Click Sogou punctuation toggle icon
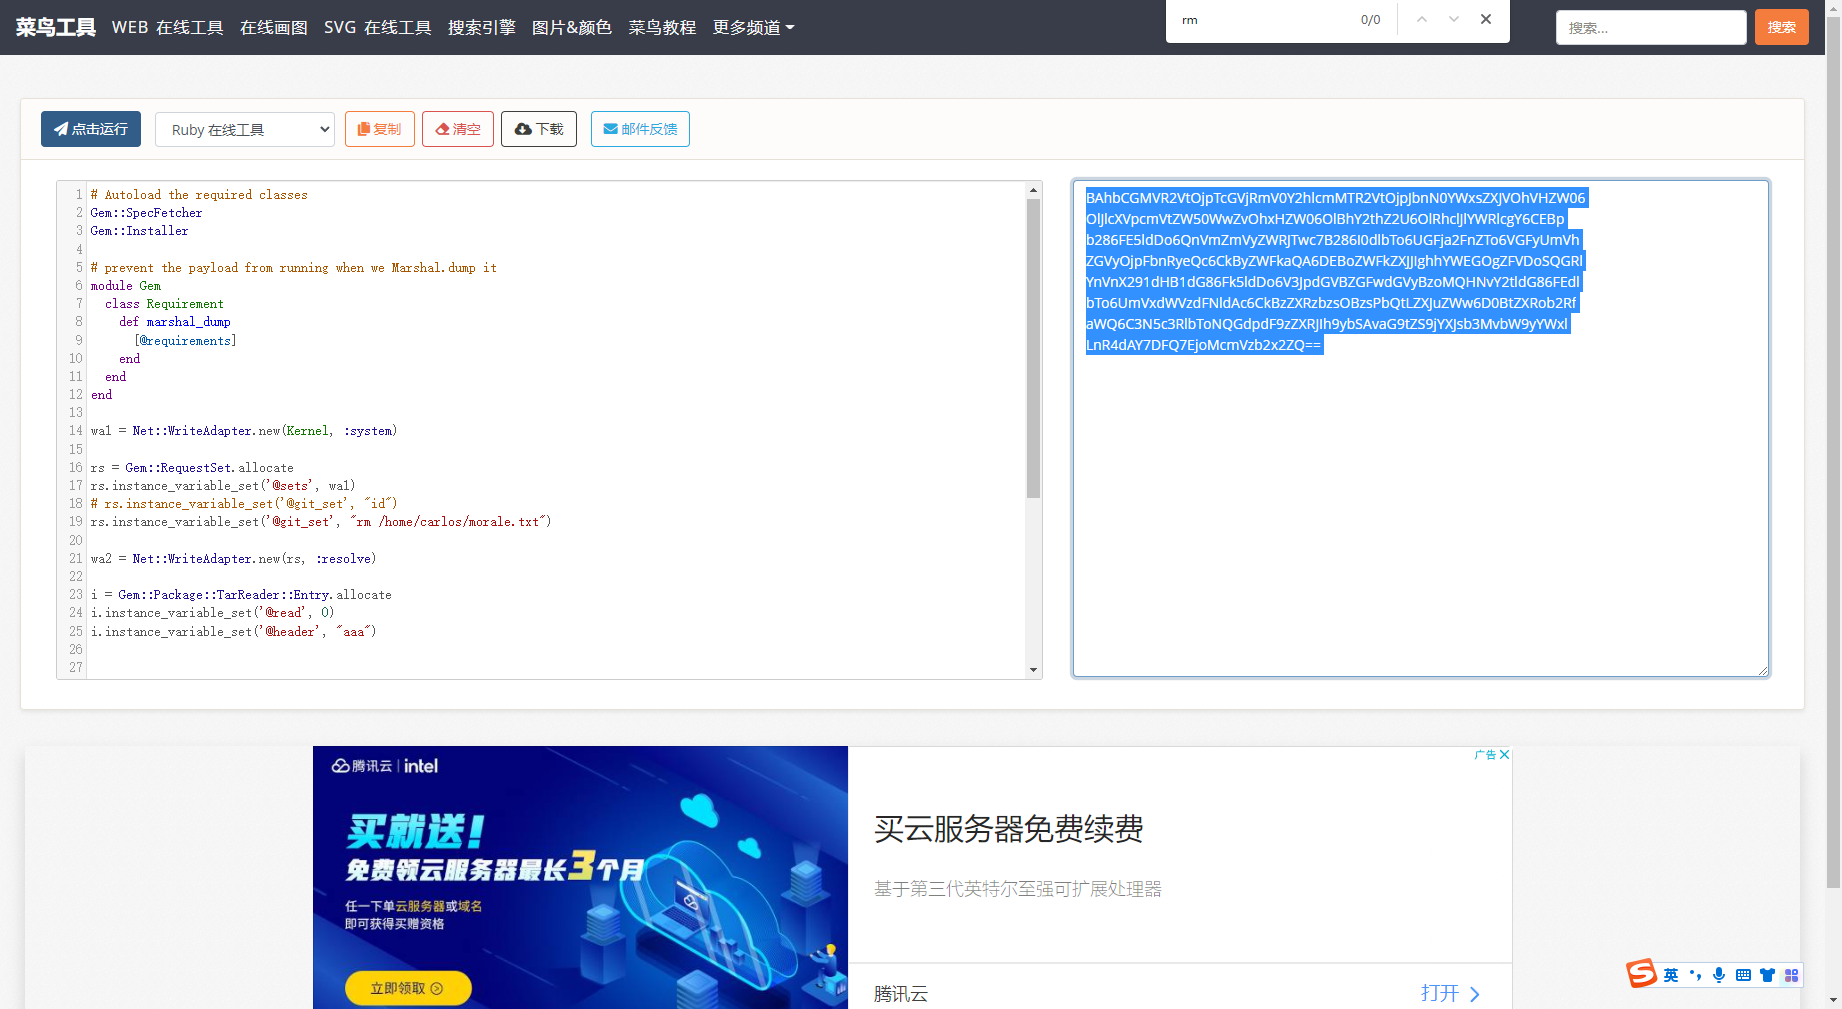The width and height of the screenshot is (1842, 1009). 1695,975
